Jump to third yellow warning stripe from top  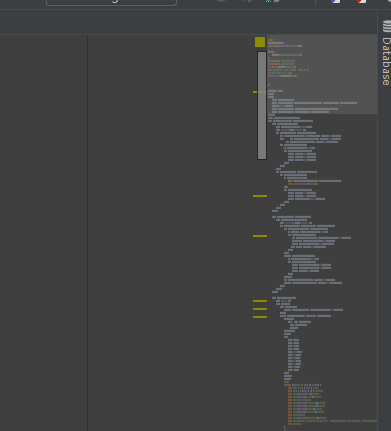pos(260,236)
